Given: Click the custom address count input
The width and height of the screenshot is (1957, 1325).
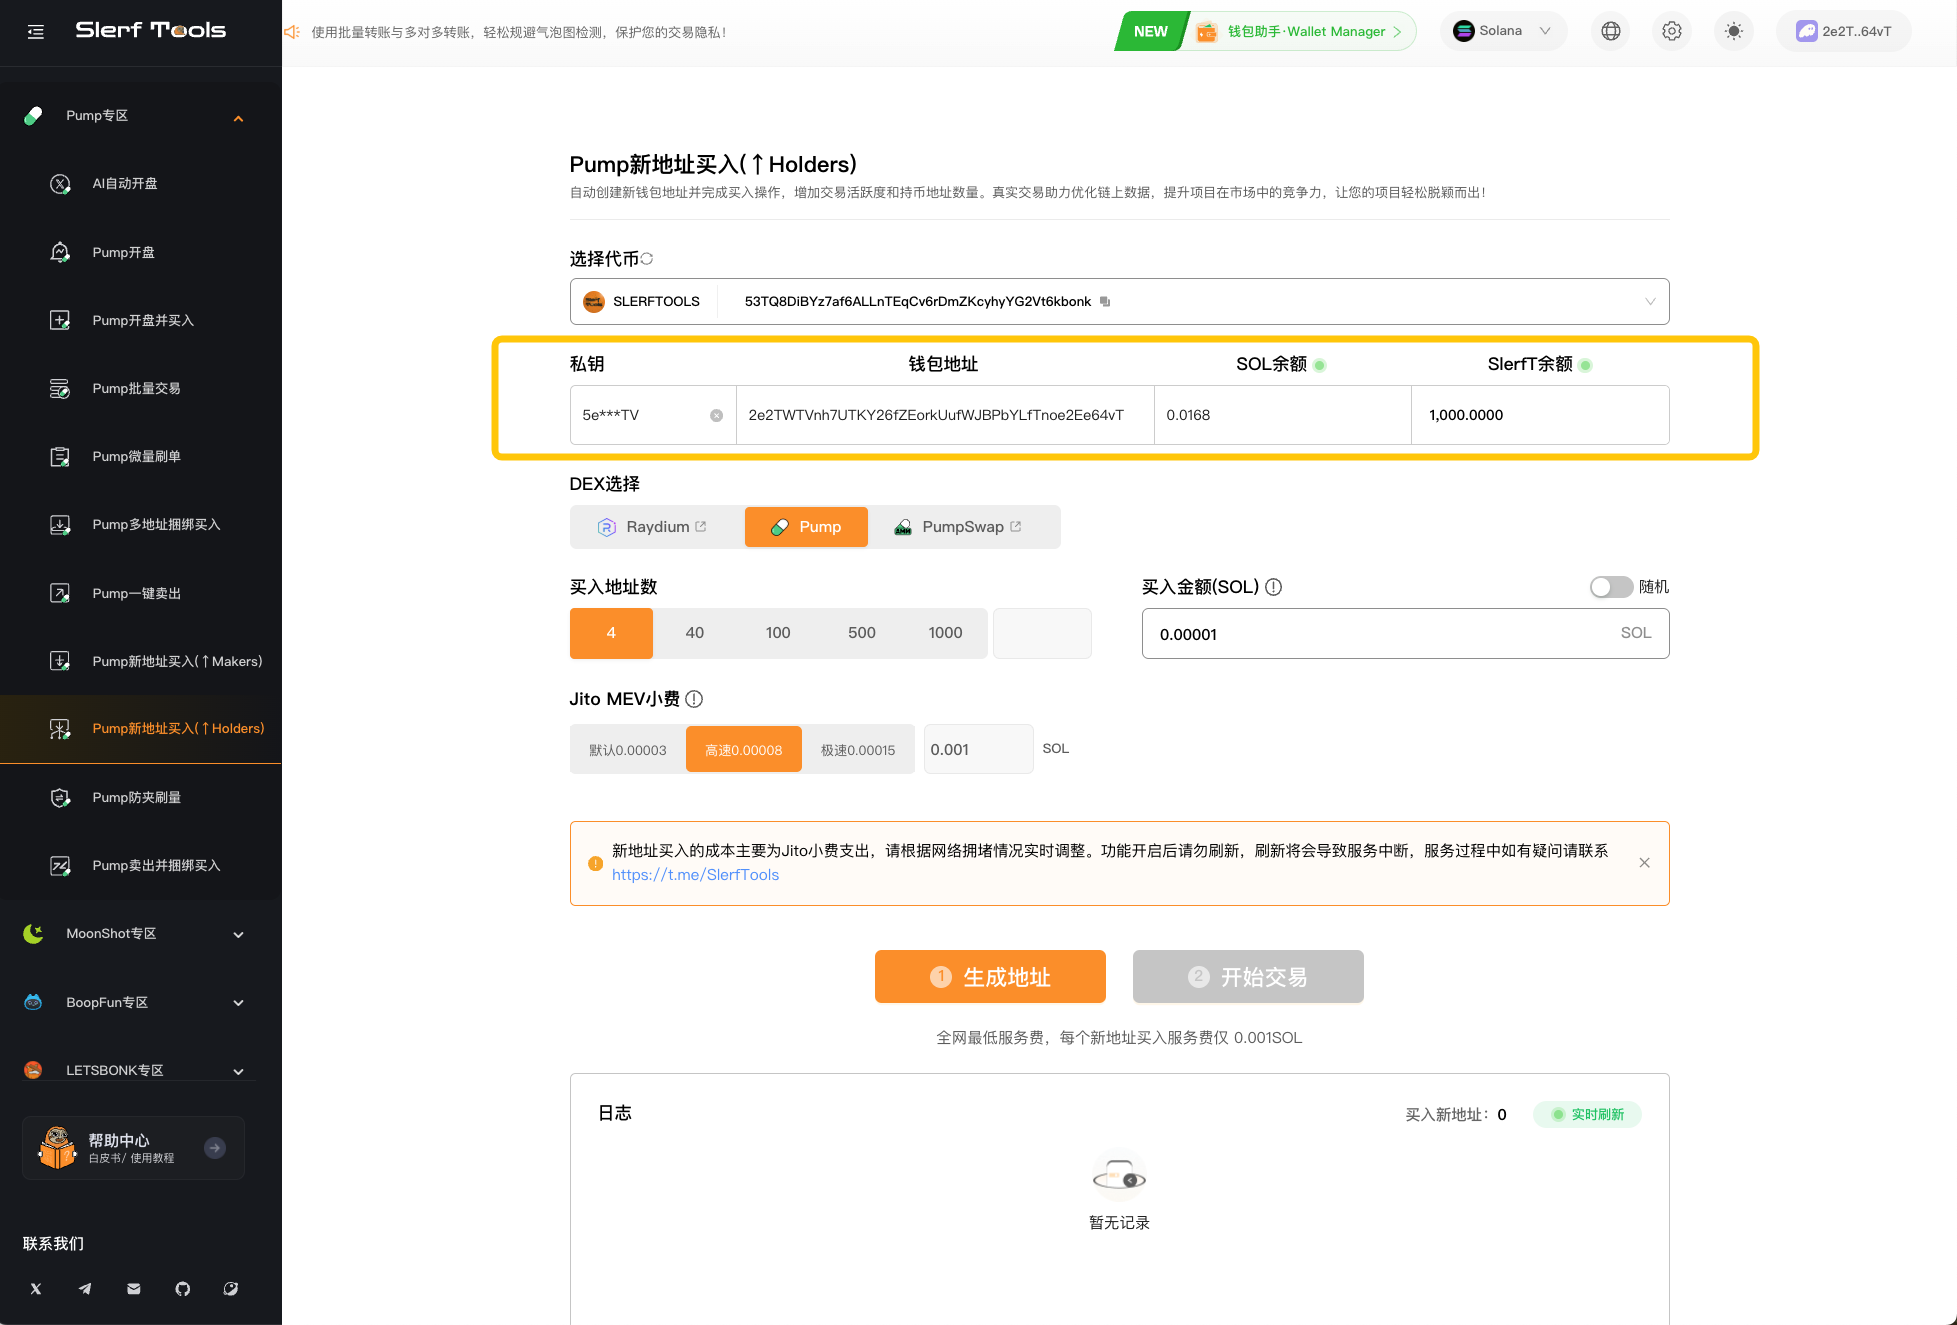Looking at the screenshot, I should point(1042,633).
